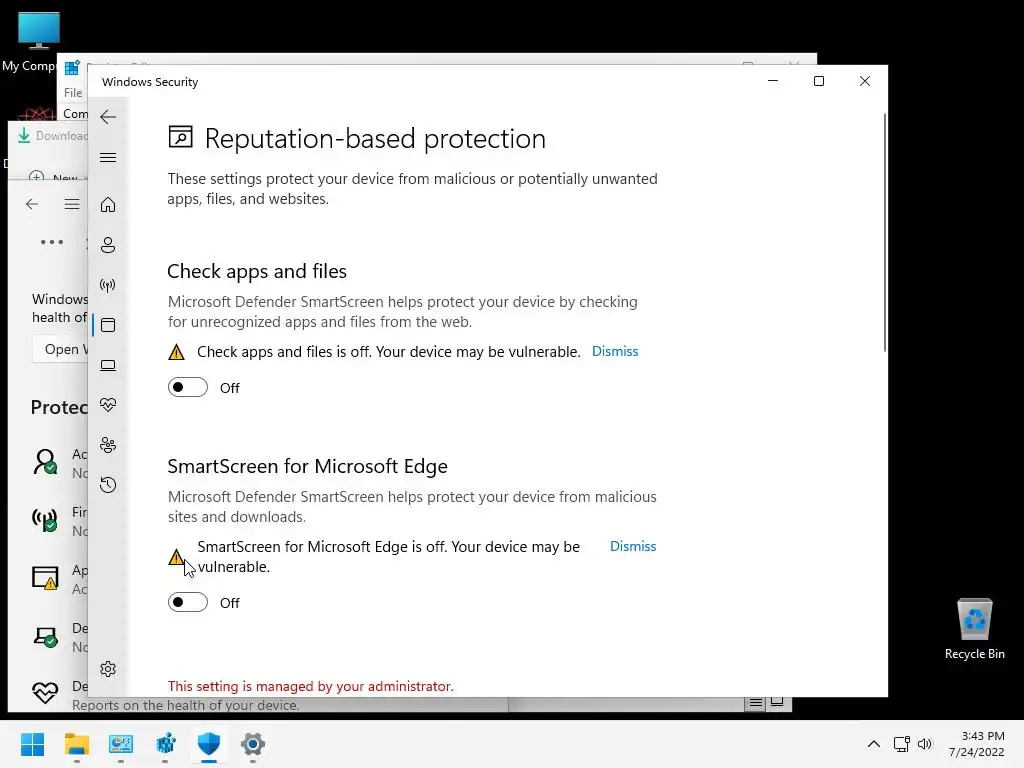Viewport: 1024px width, 768px height.
Task: Open the File menu in the background window
Action: (x=73, y=93)
